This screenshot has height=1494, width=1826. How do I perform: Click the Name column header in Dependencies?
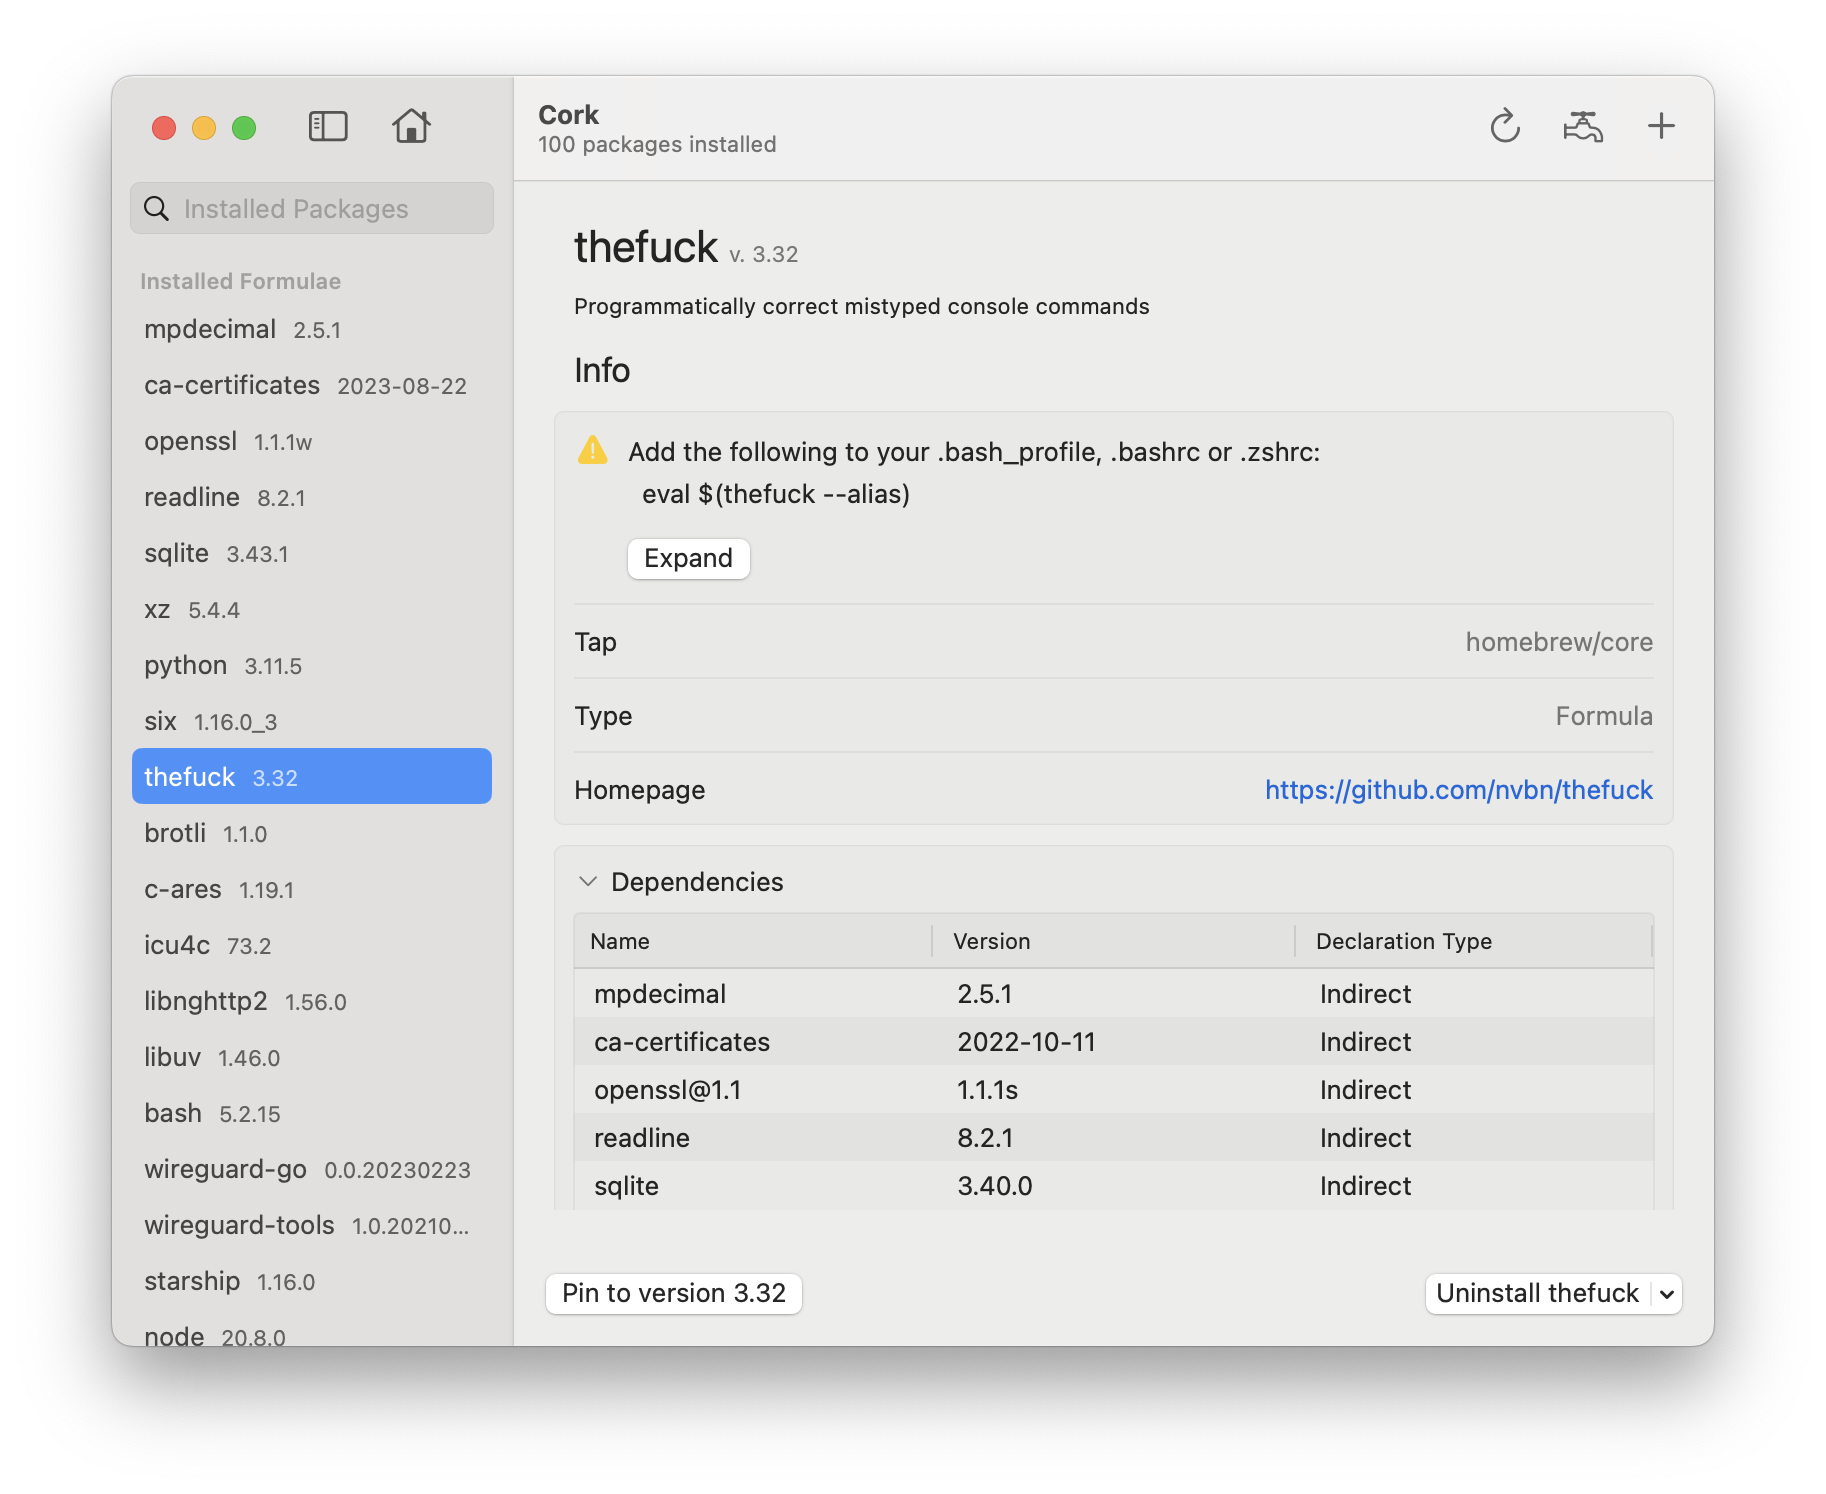(x=619, y=941)
